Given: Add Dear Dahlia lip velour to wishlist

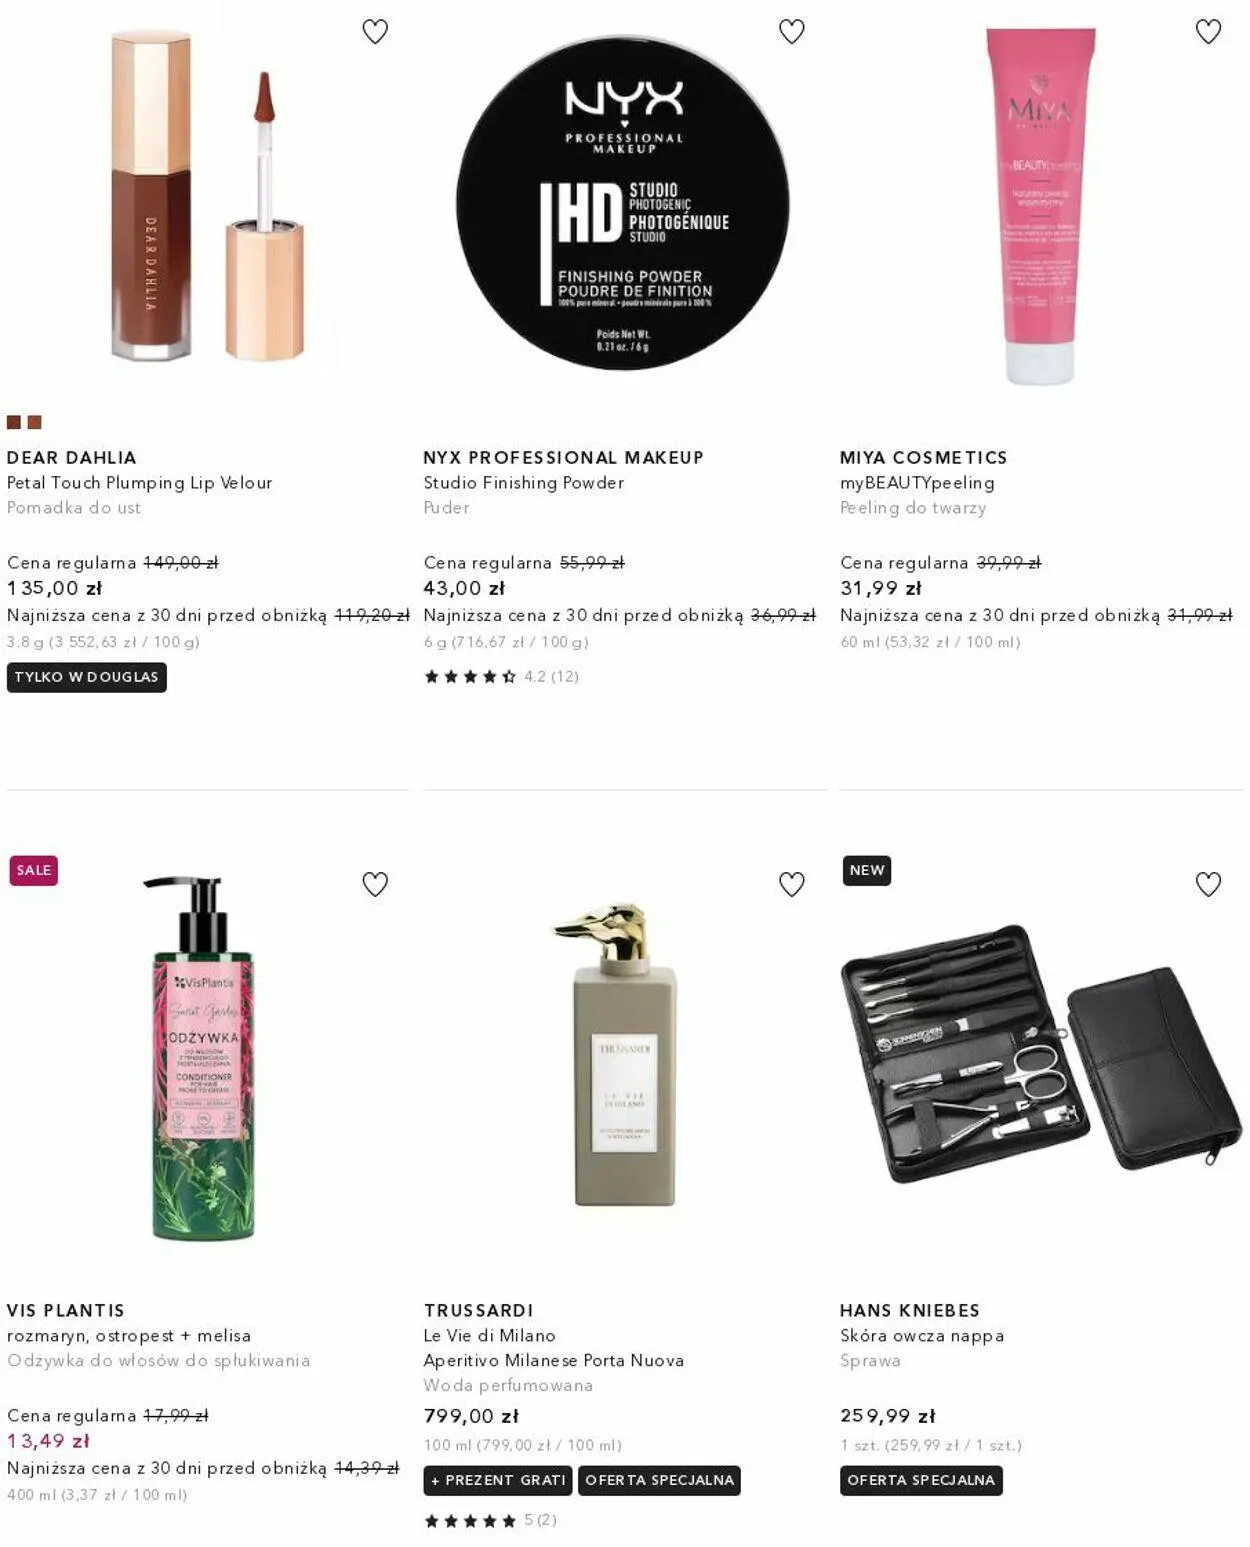Looking at the screenshot, I should (x=375, y=32).
